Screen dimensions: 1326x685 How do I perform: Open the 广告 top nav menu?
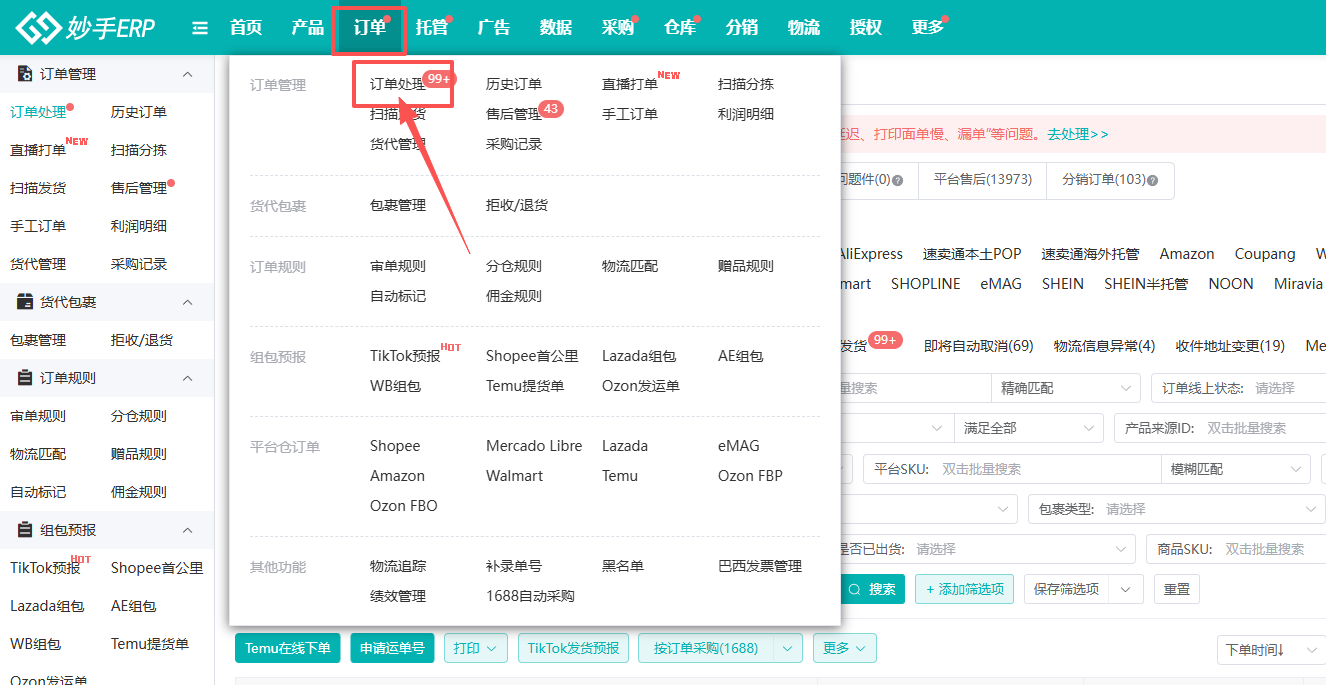pos(494,28)
